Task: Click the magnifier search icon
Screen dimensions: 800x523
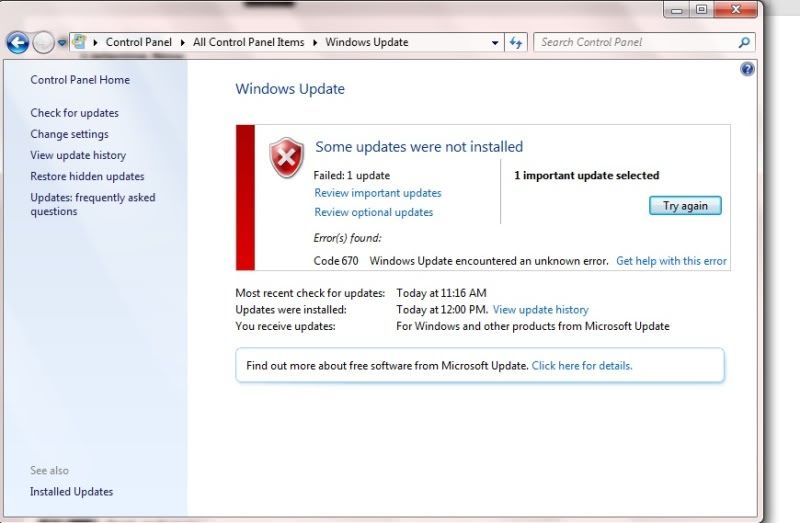Action: click(744, 42)
